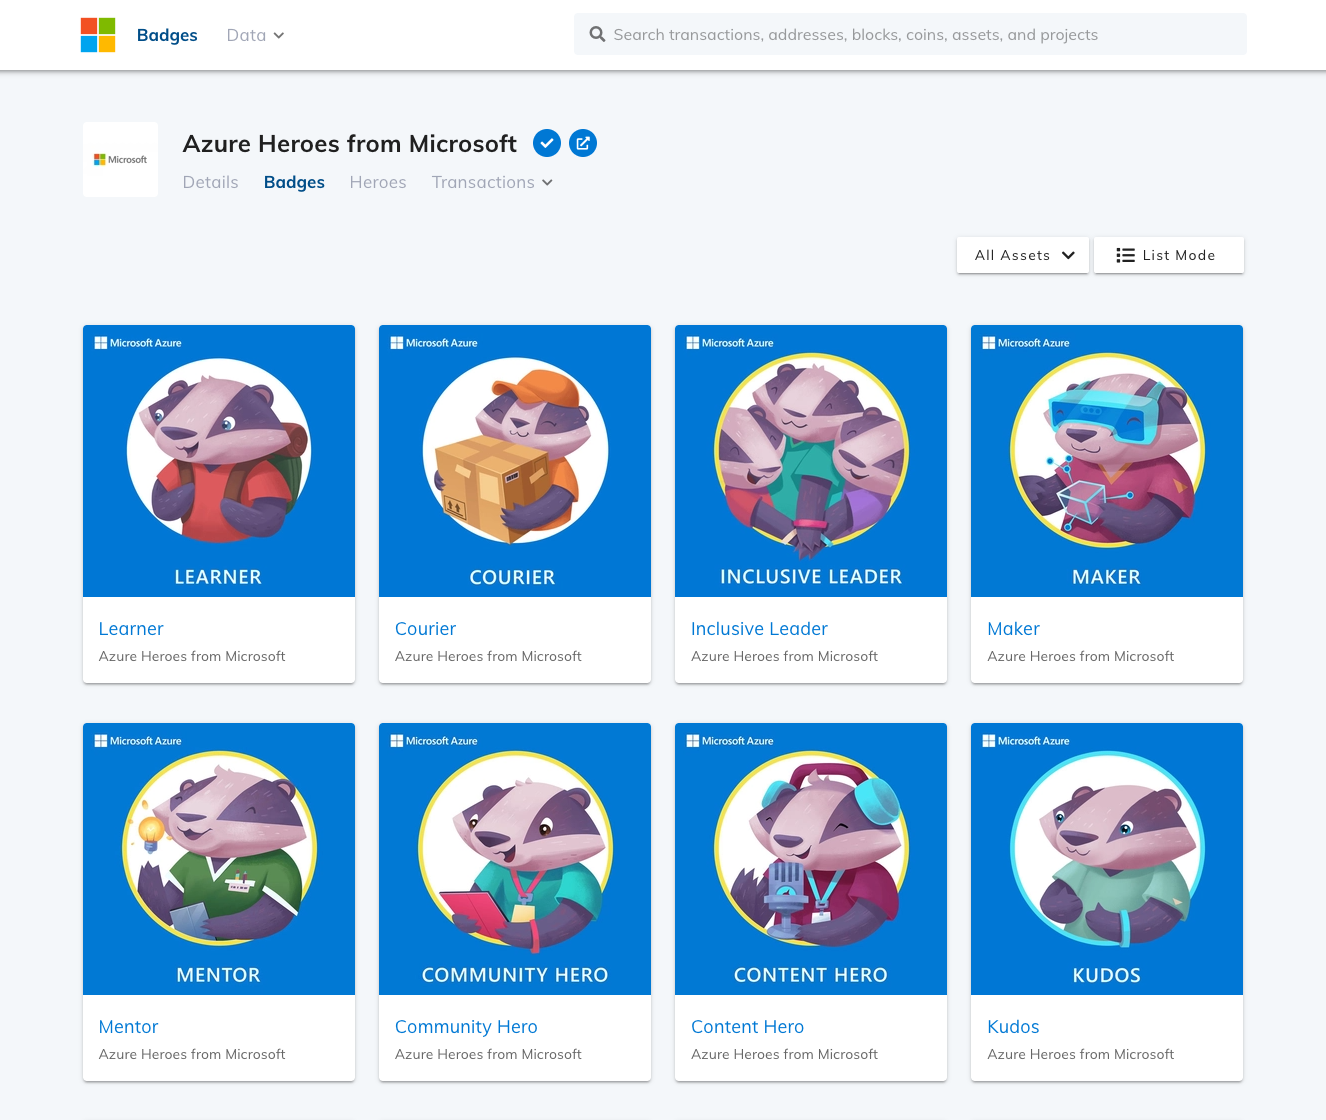Expand the Data dropdown in header
The image size is (1326, 1120).
(255, 35)
